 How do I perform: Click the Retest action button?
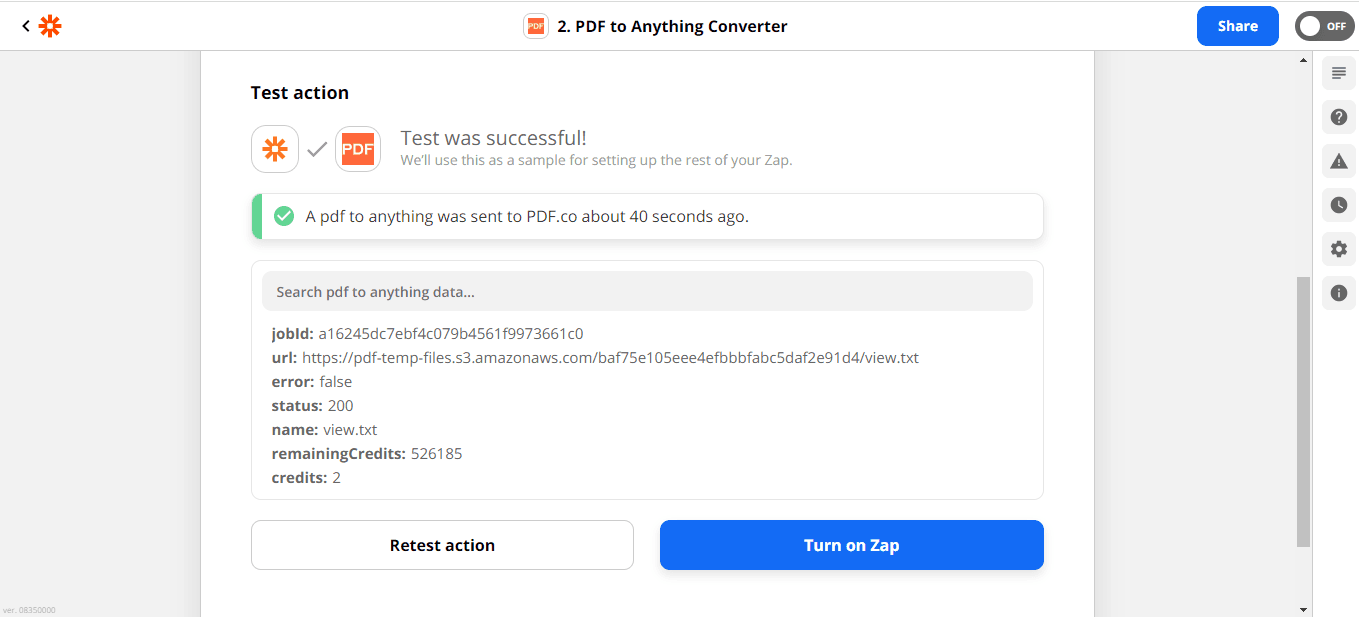tap(442, 545)
